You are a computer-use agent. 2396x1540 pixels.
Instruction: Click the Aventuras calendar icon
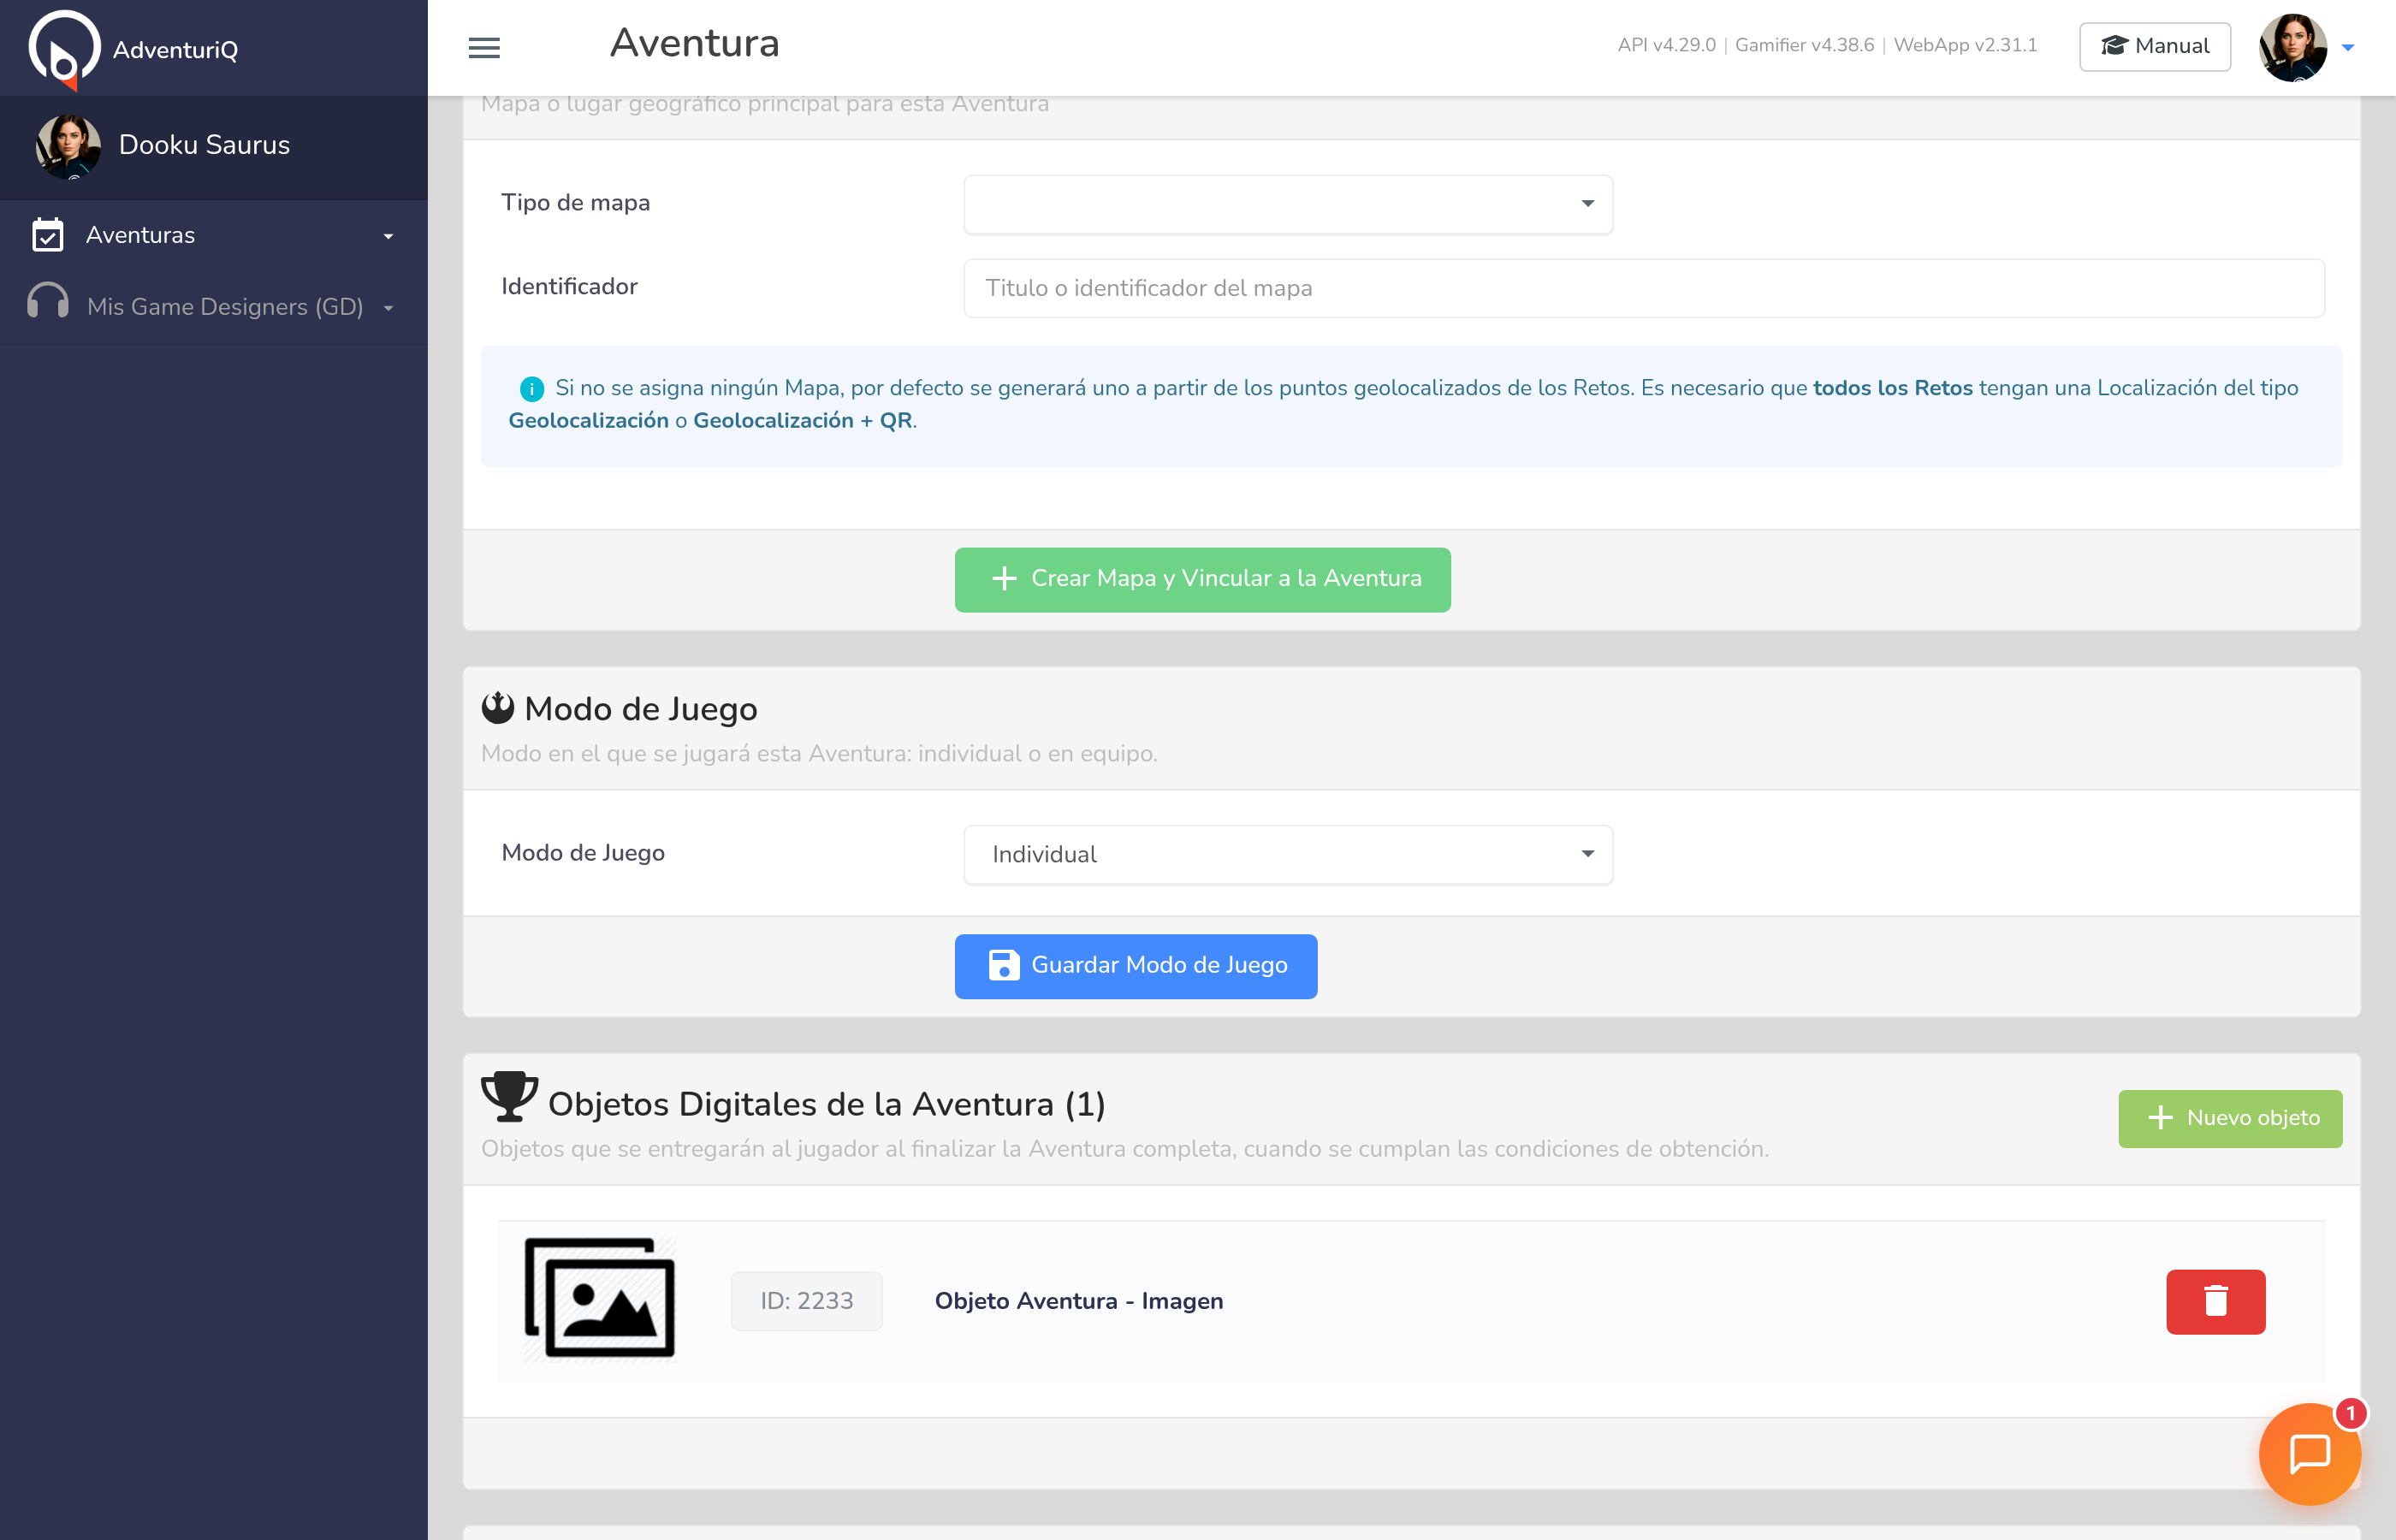(47, 235)
